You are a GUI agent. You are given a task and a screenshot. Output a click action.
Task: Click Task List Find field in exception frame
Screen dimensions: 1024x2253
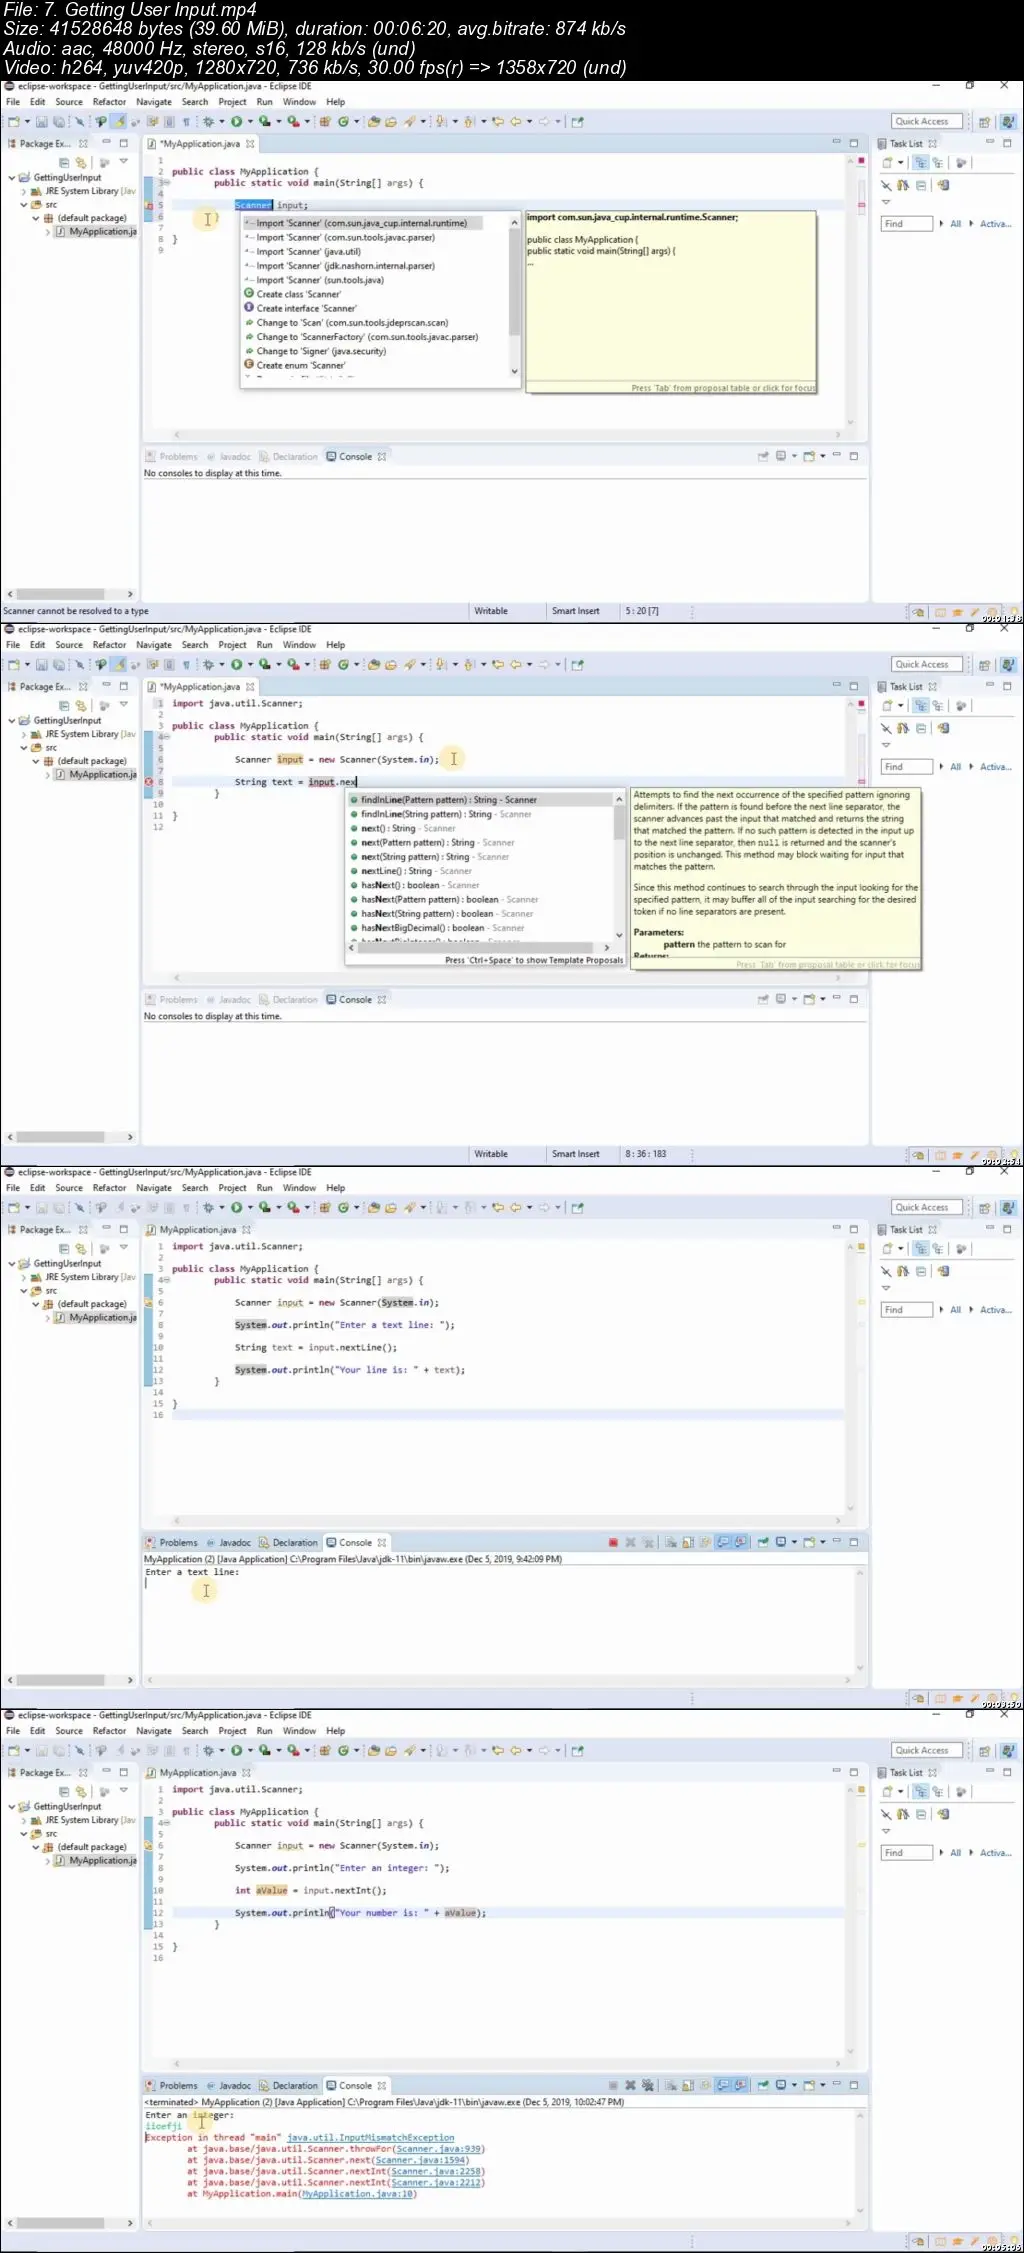point(907,1853)
